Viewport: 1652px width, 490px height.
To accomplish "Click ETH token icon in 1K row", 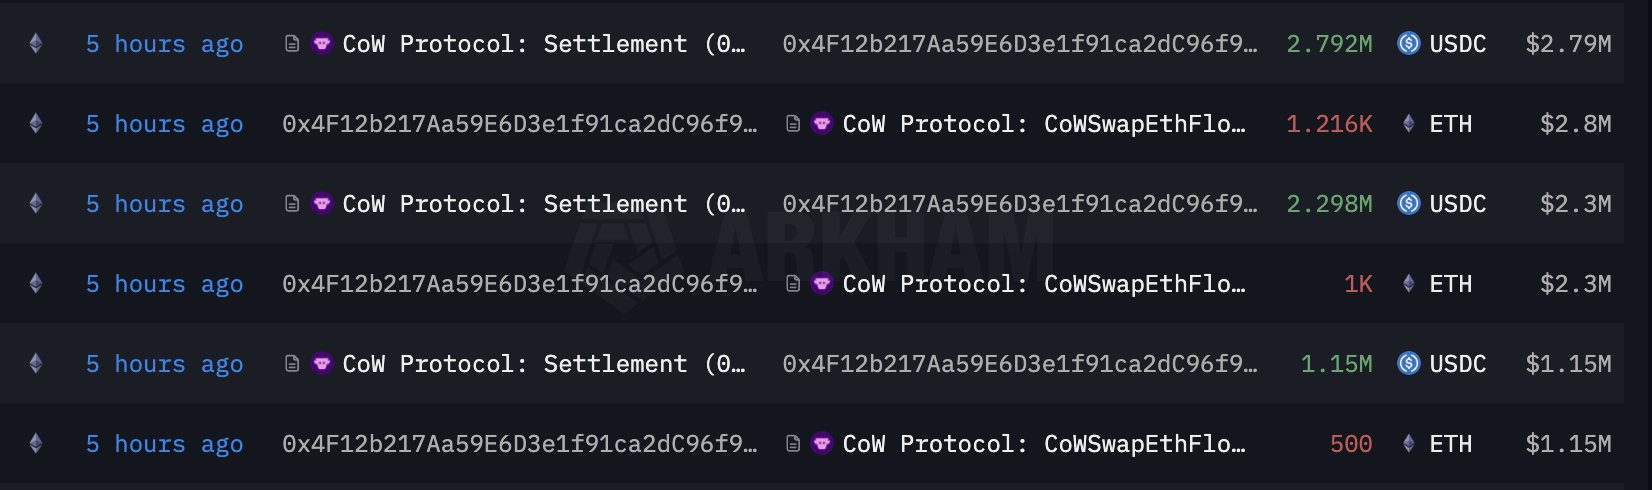I will click(x=1408, y=283).
